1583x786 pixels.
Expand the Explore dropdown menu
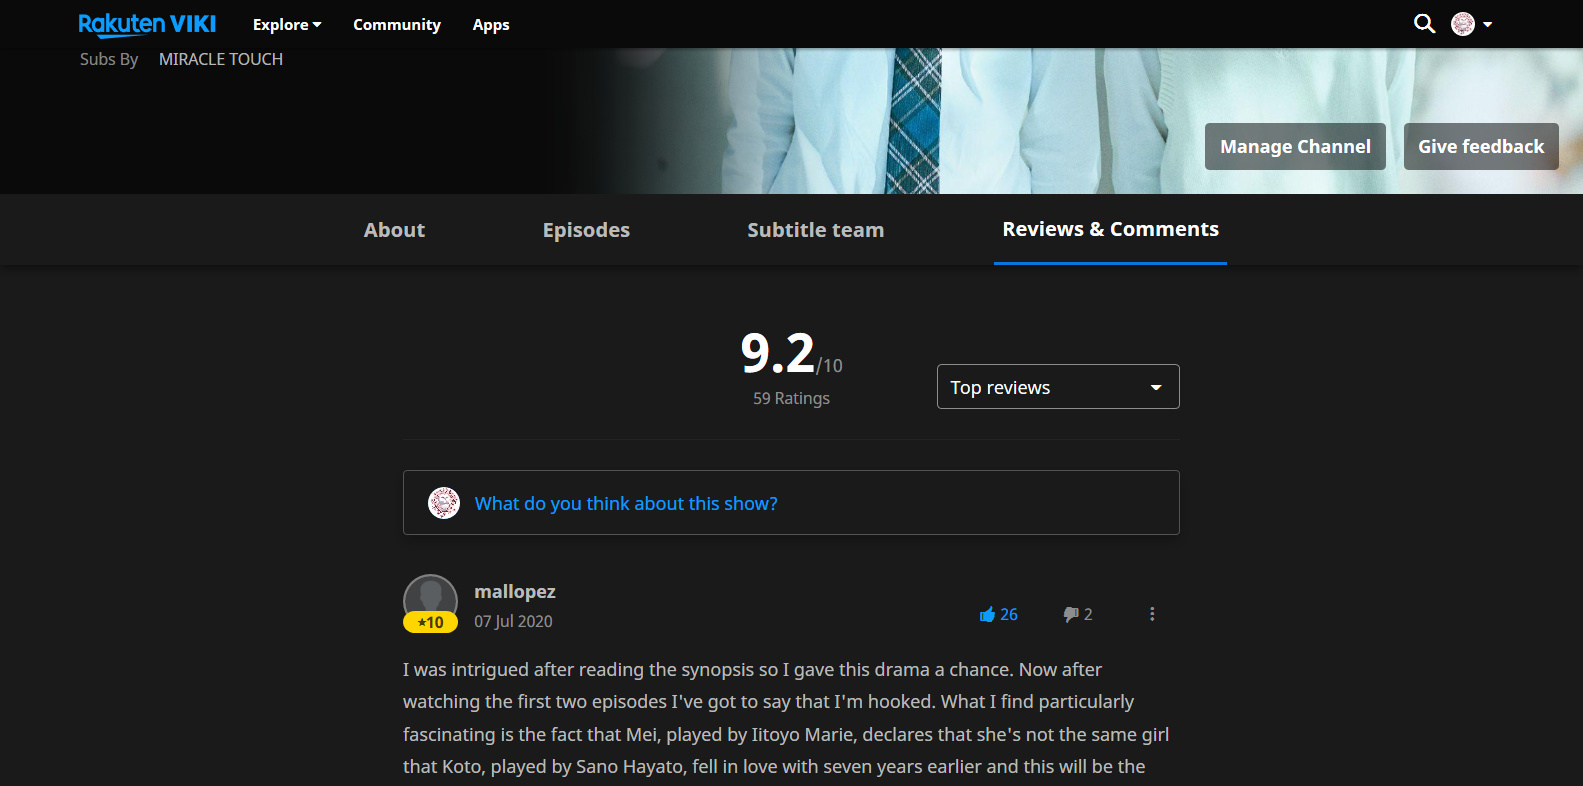click(x=286, y=25)
